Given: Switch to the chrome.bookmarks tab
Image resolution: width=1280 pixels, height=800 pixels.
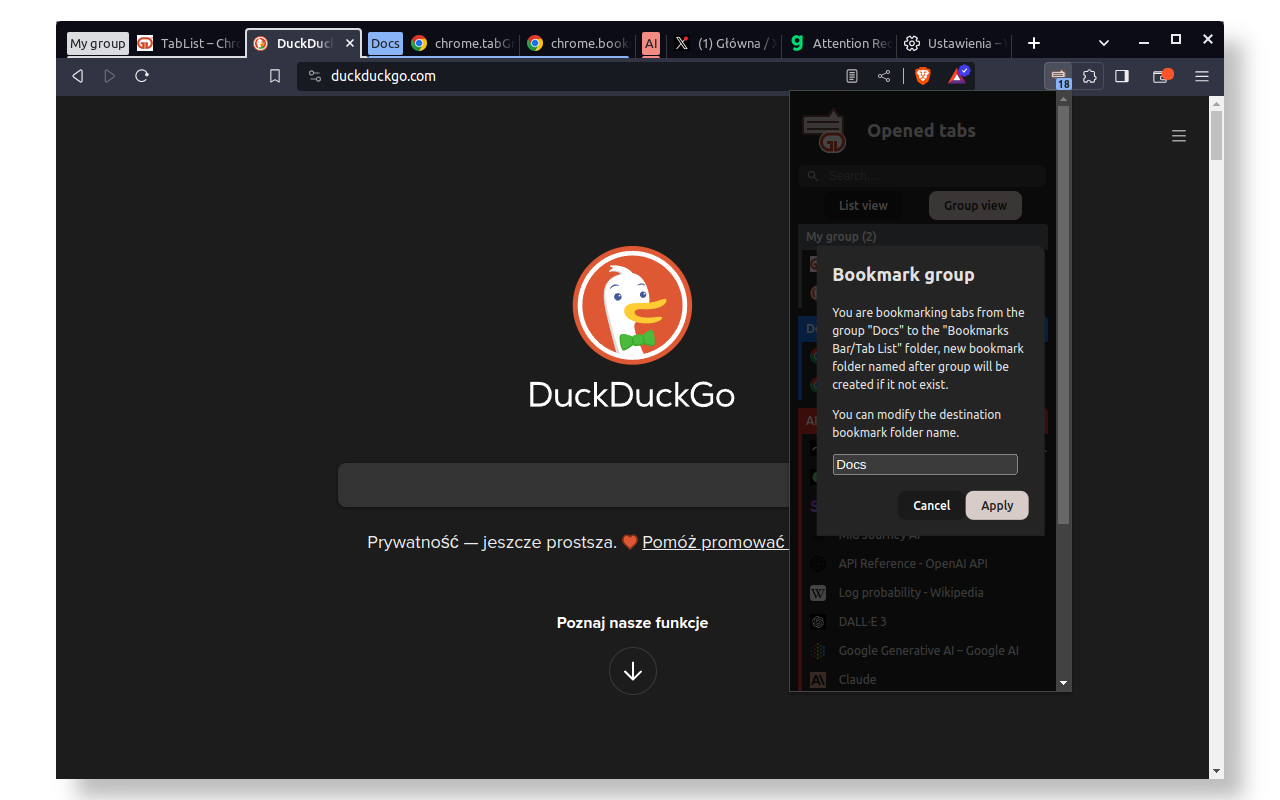Looking at the screenshot, I should 577,43.
